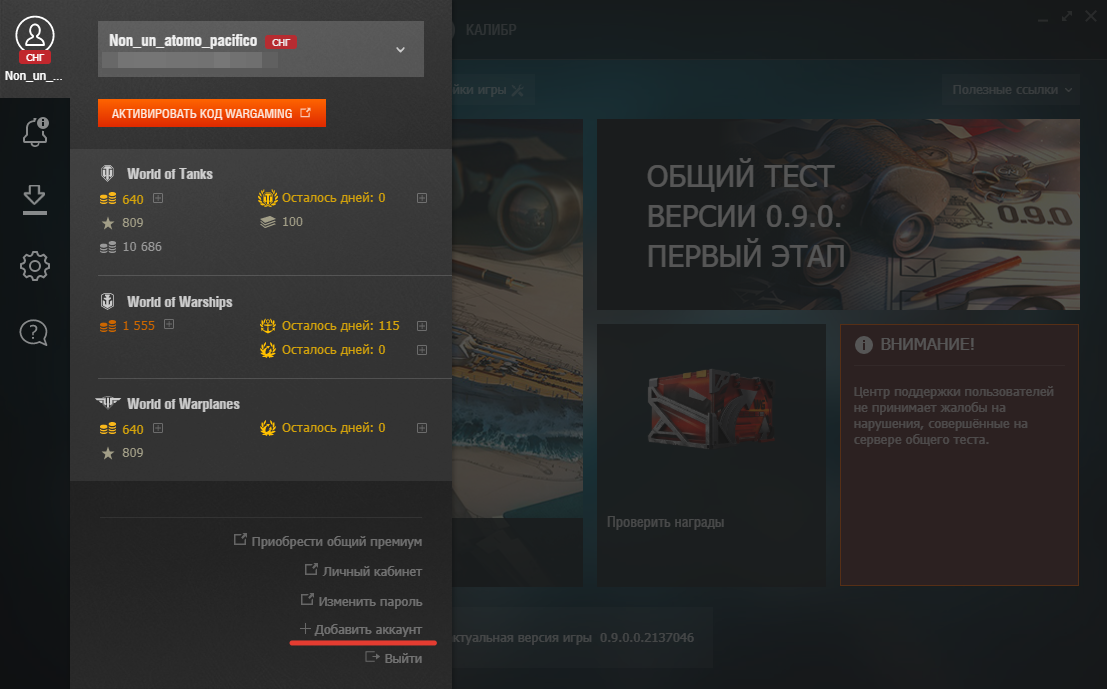Click the plus icon beside 'Осталось дней: 115'
The height and width of the screenshot is (689, 1107).
click(422, 326)
